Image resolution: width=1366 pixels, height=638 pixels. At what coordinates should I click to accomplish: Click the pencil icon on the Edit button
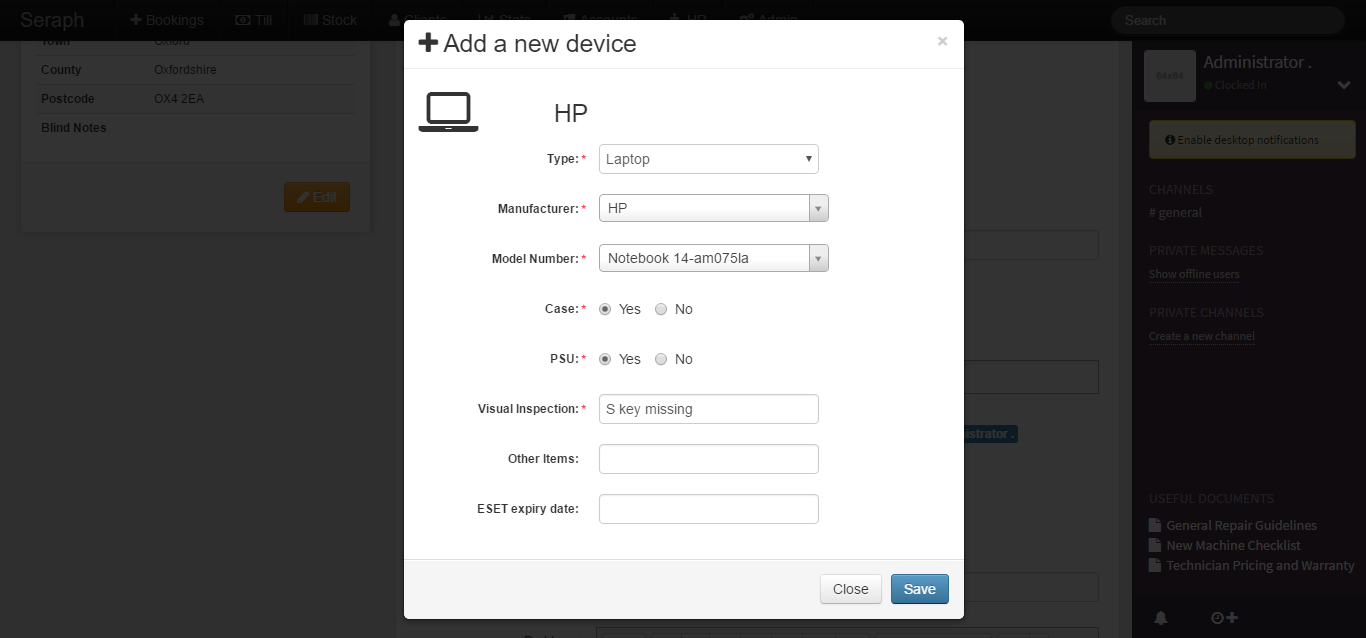(303, 198)
